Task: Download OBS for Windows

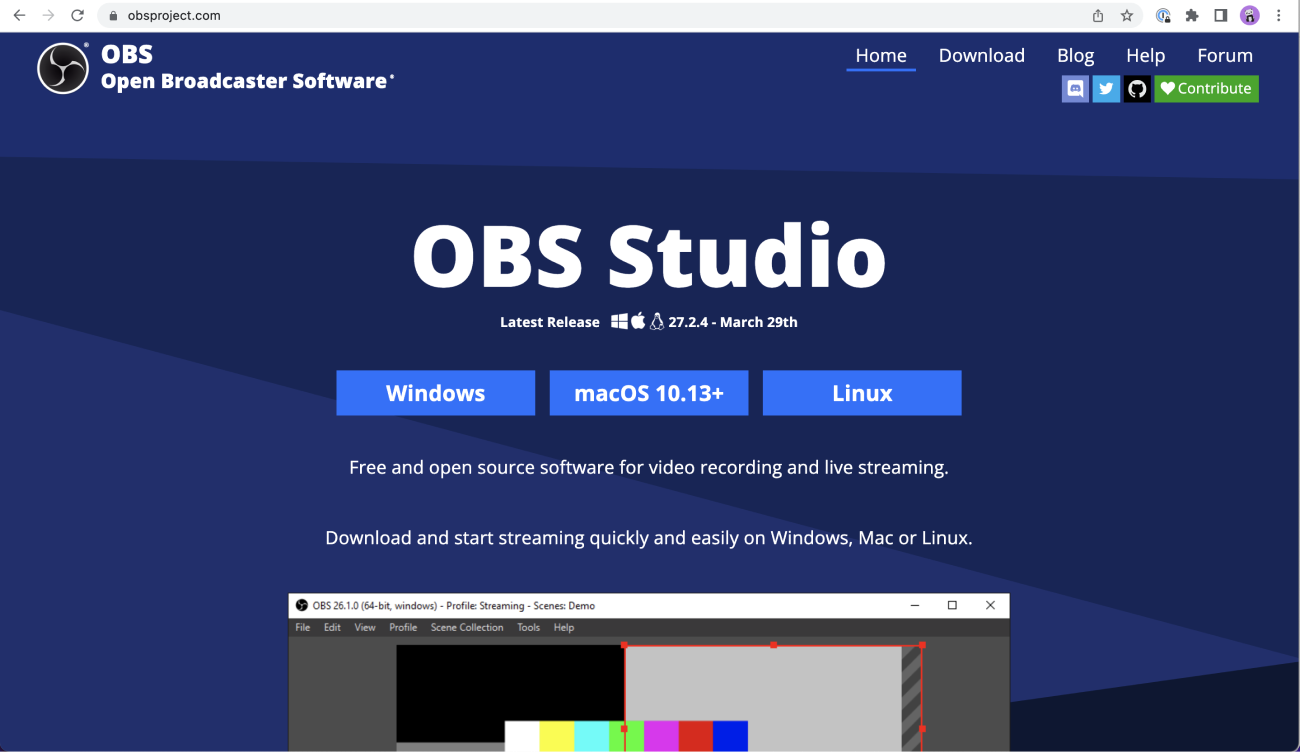Action: 435,393
